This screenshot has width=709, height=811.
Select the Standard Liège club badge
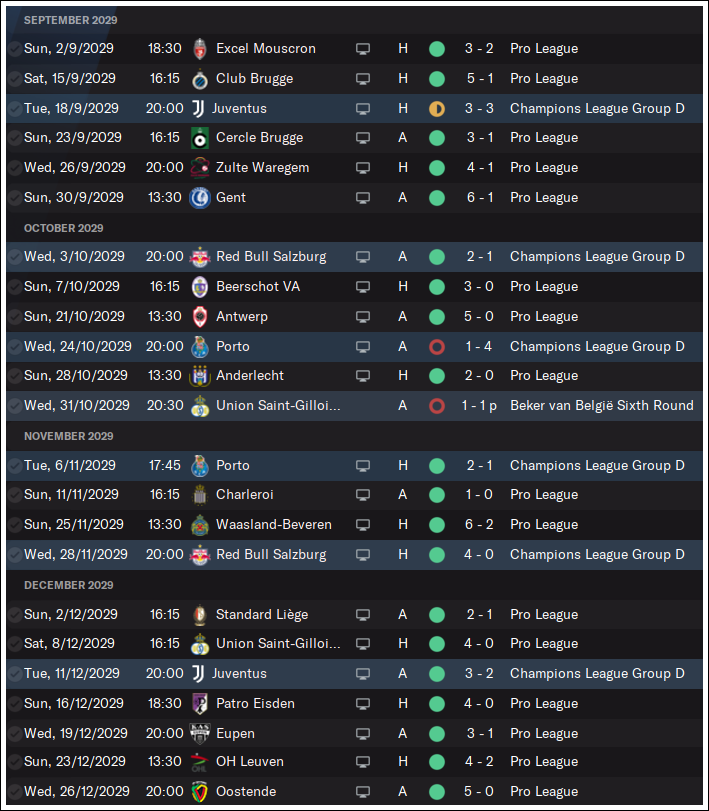pos(200,614)
